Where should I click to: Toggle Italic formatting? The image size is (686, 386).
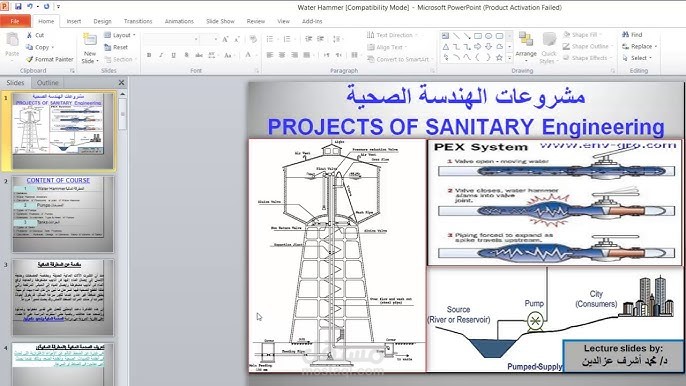pyautogui.click(x=161, y=55)
